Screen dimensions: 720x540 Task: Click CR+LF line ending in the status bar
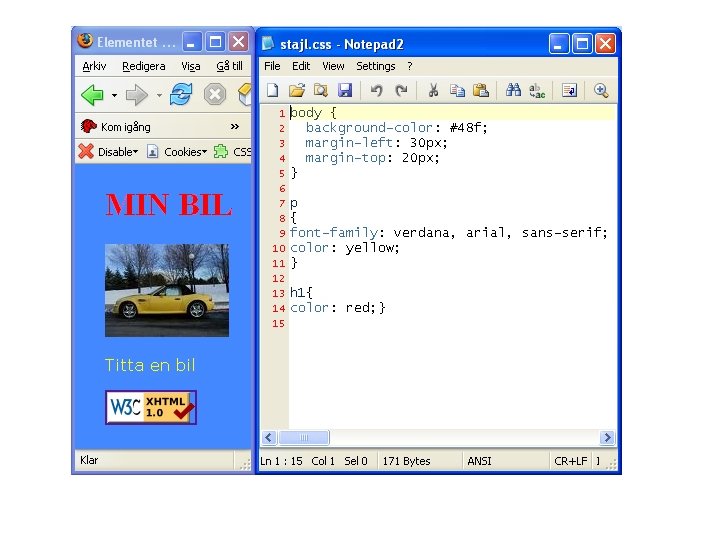click(570, 461)
